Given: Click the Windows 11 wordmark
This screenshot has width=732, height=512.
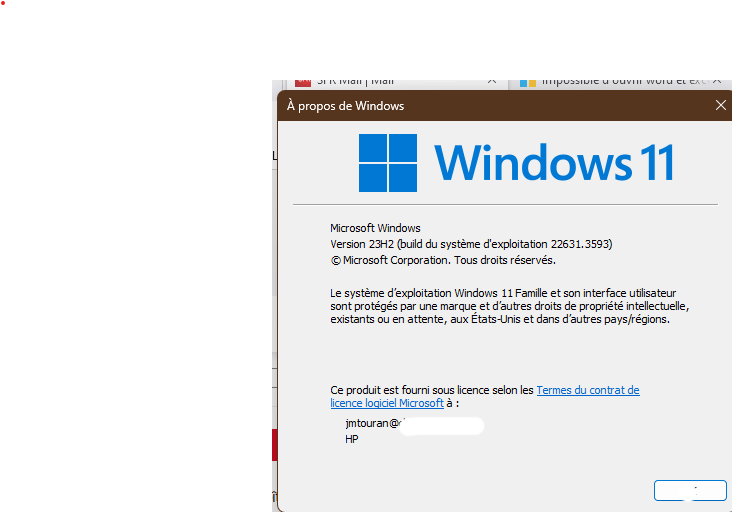Looking at the screenshot, I should (554, 162).
